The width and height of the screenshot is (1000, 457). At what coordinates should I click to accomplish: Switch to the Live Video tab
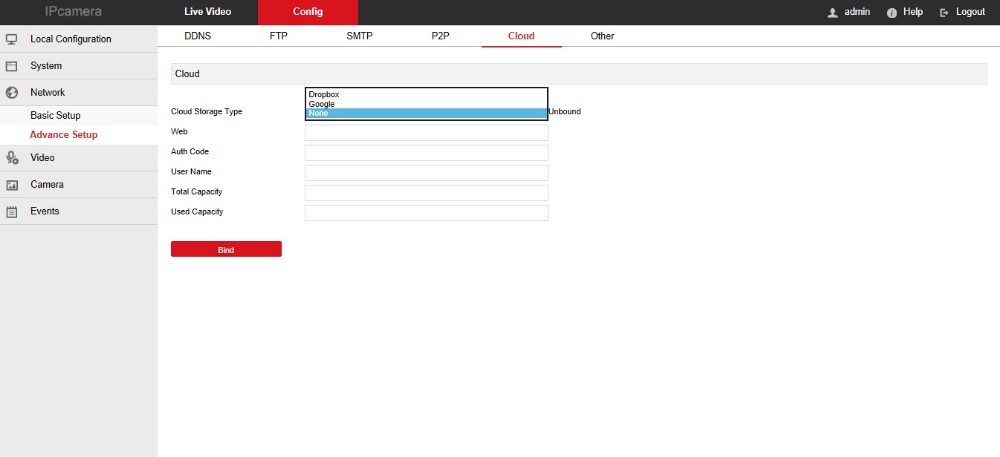[x=207, y=12]
